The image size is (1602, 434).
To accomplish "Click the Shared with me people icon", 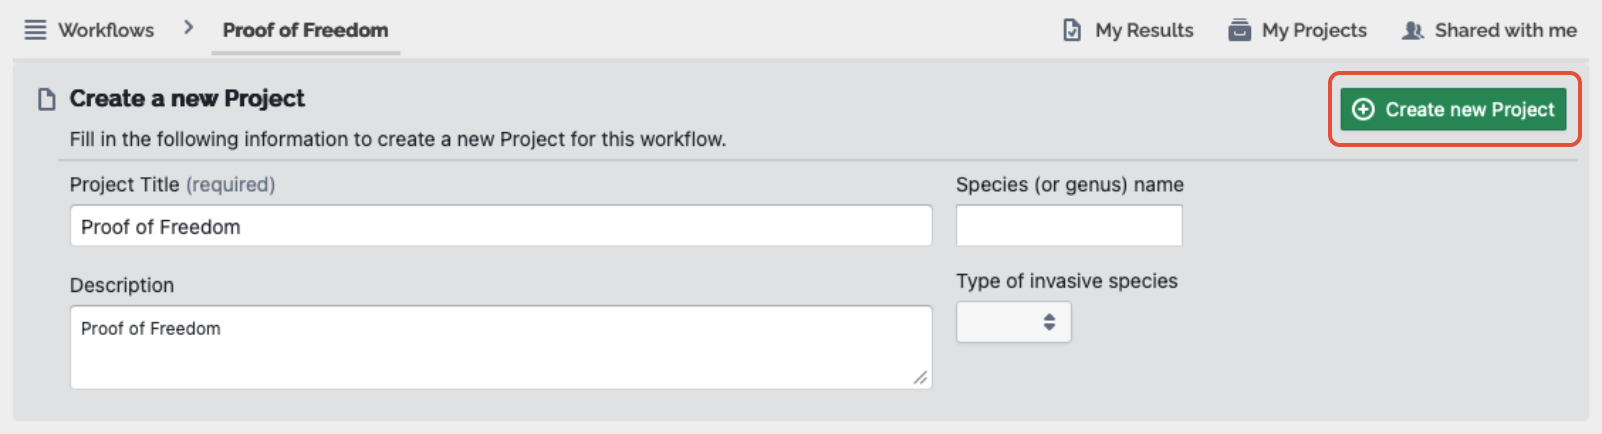I will 1413,30.
